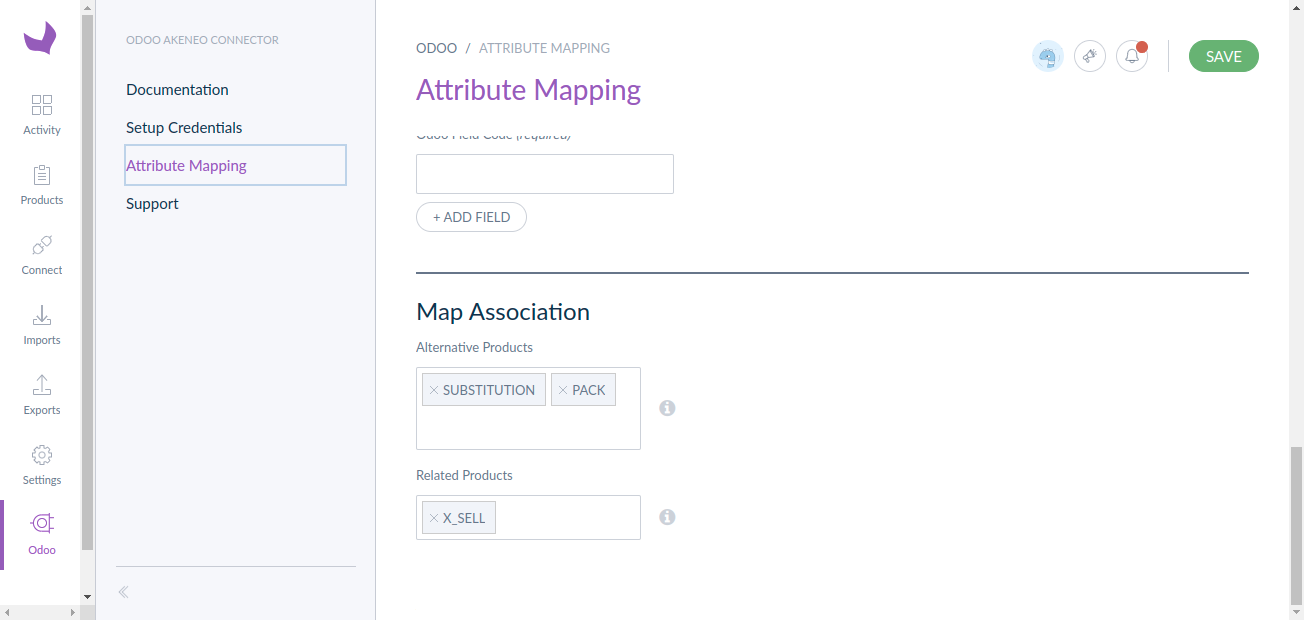The image size is (1304, 620).
Task: Open the Setup Credentials menu item
Action: [x=184, y=128]
